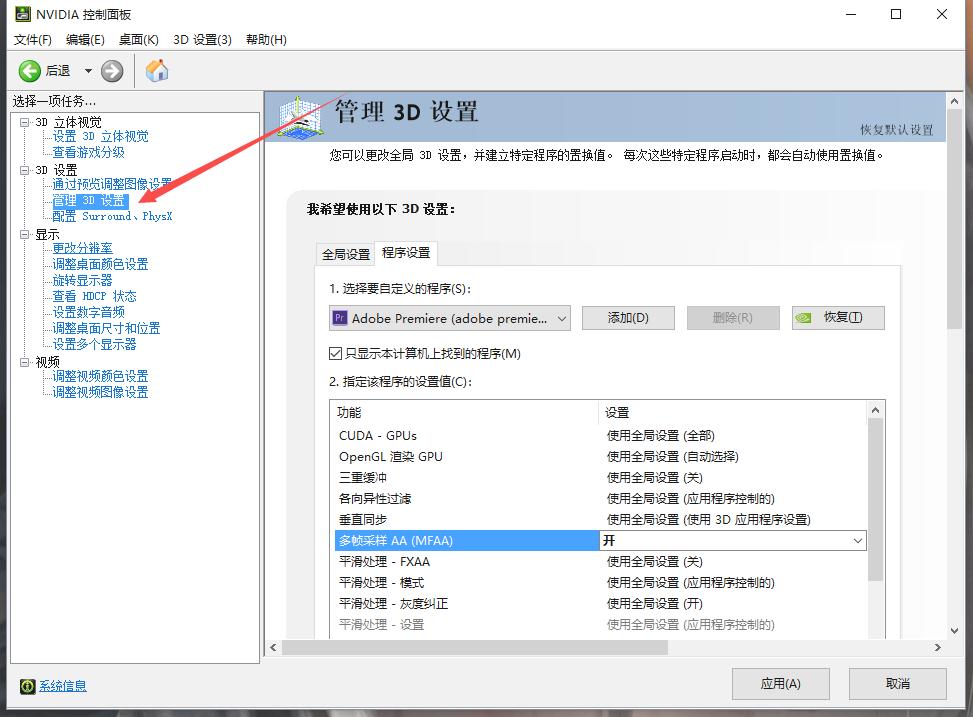Open 设置多个显示器 page
This screenshot has width=973, height=717.
[x=94, y=345]
